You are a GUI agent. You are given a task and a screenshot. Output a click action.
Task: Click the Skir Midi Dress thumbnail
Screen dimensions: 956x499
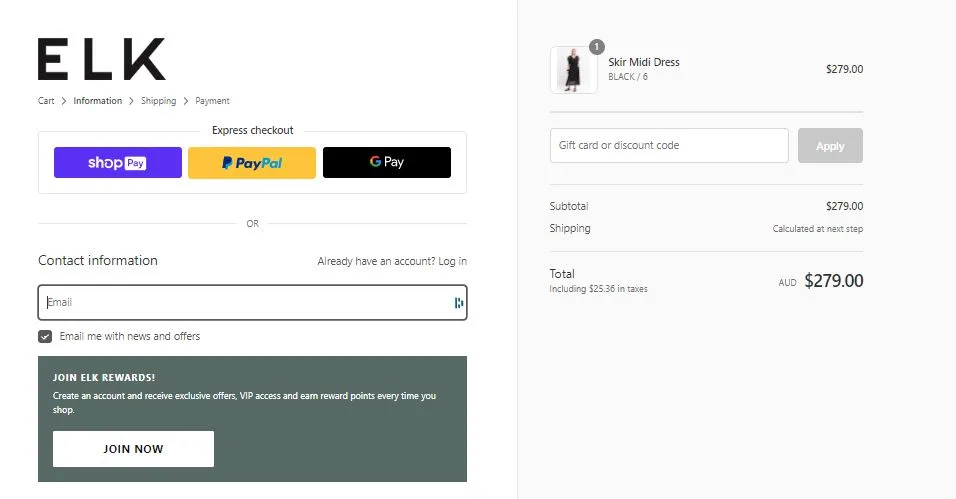574,70
